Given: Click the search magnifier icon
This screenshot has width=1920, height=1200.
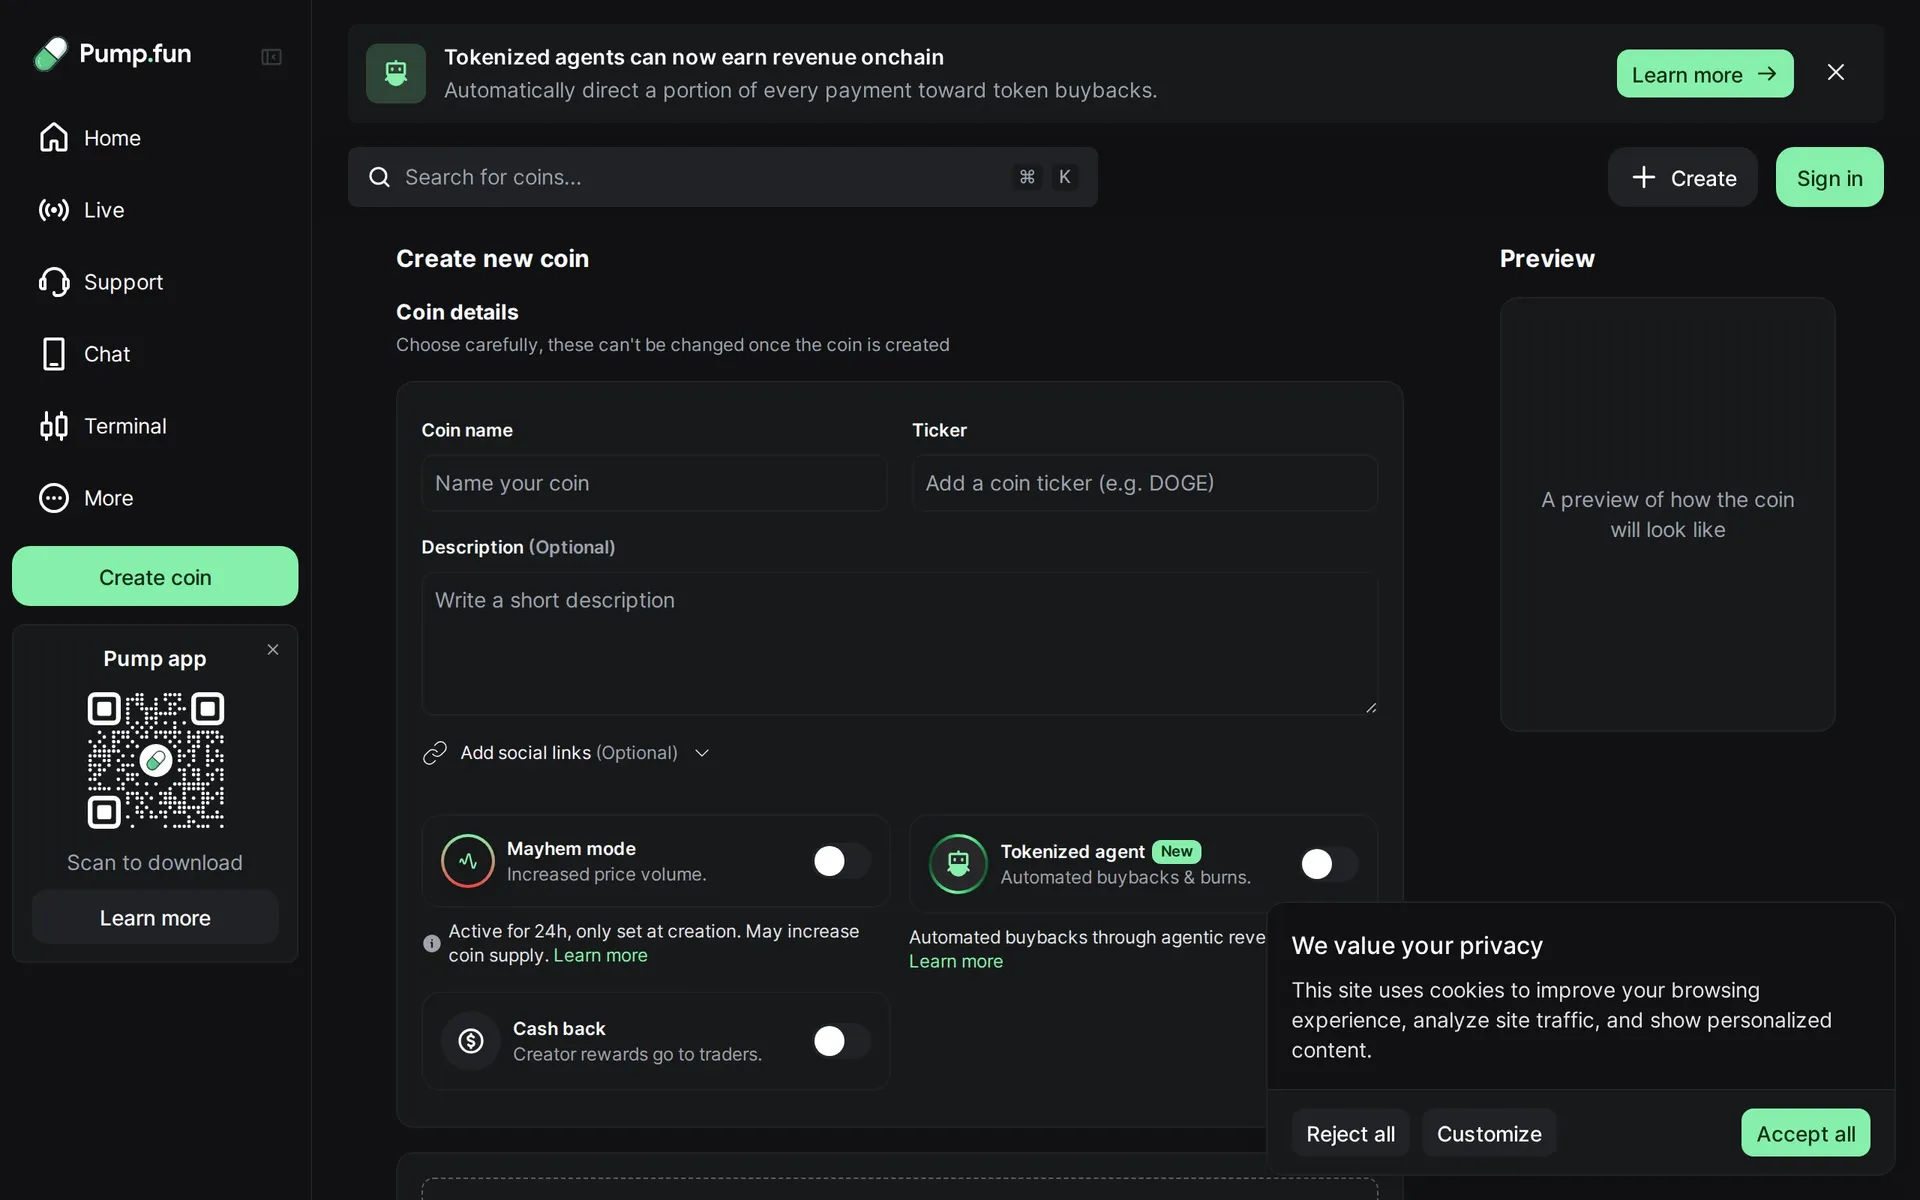Looking at the screenshot, I should [x=379, y=178].
